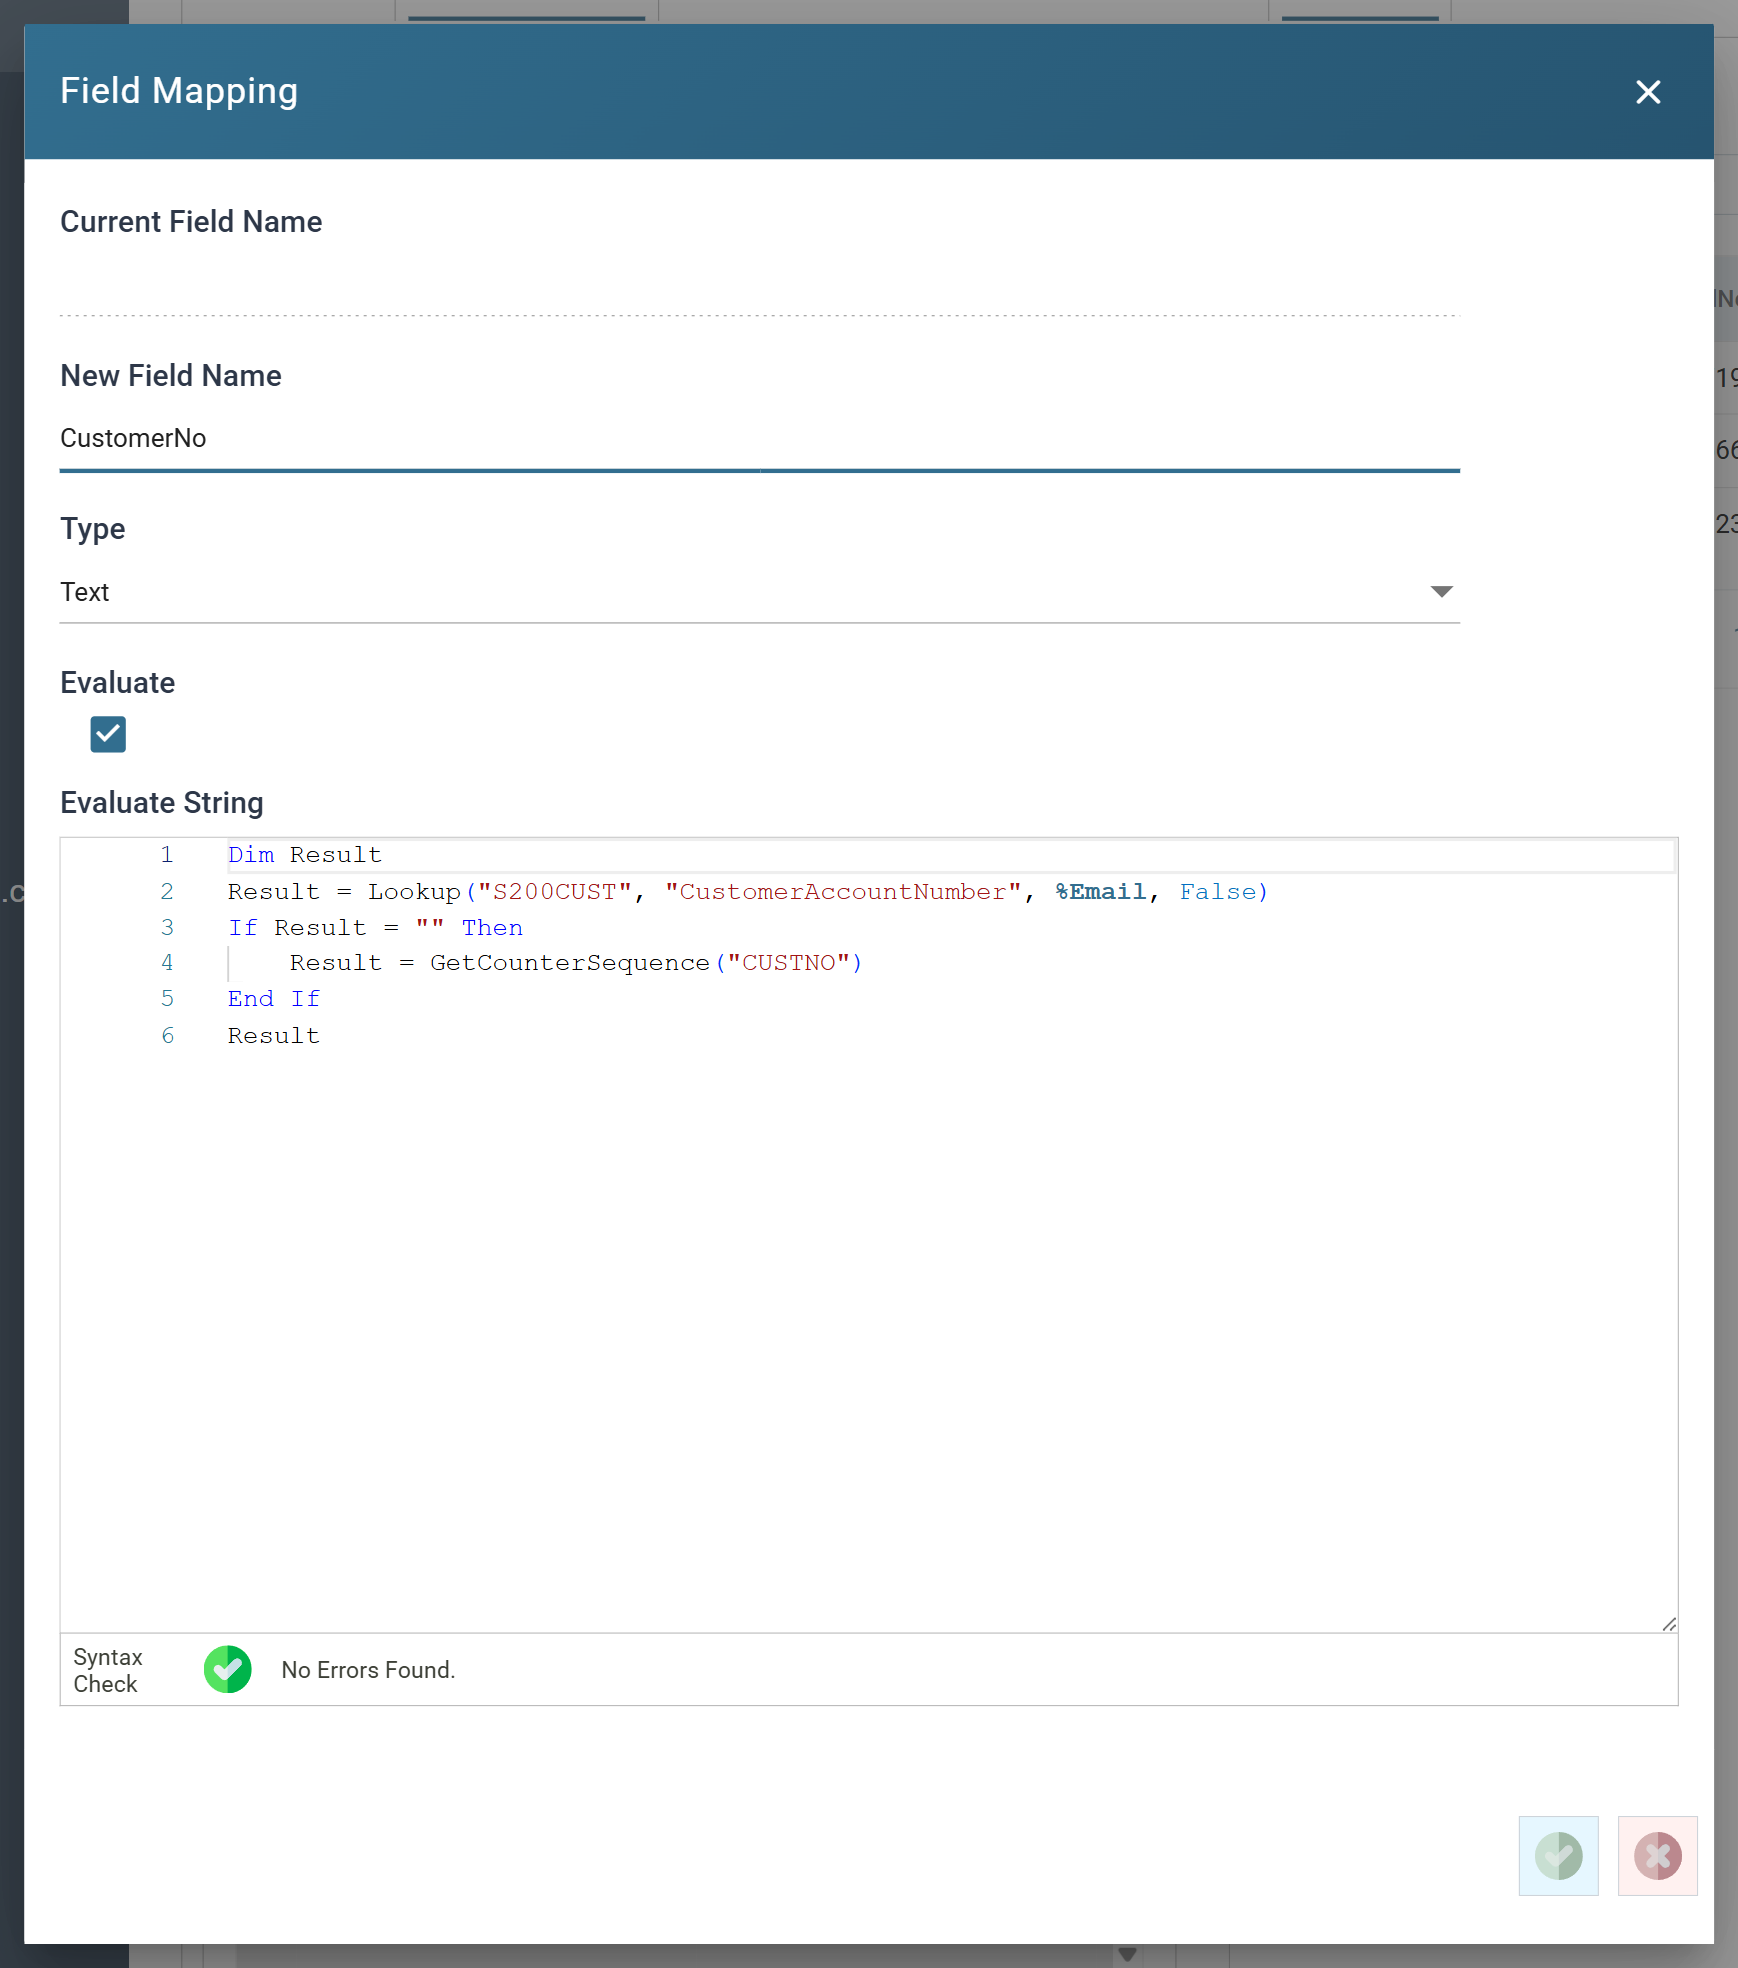Click the New Field Name field CustomerNo

(x=760, y=438)
